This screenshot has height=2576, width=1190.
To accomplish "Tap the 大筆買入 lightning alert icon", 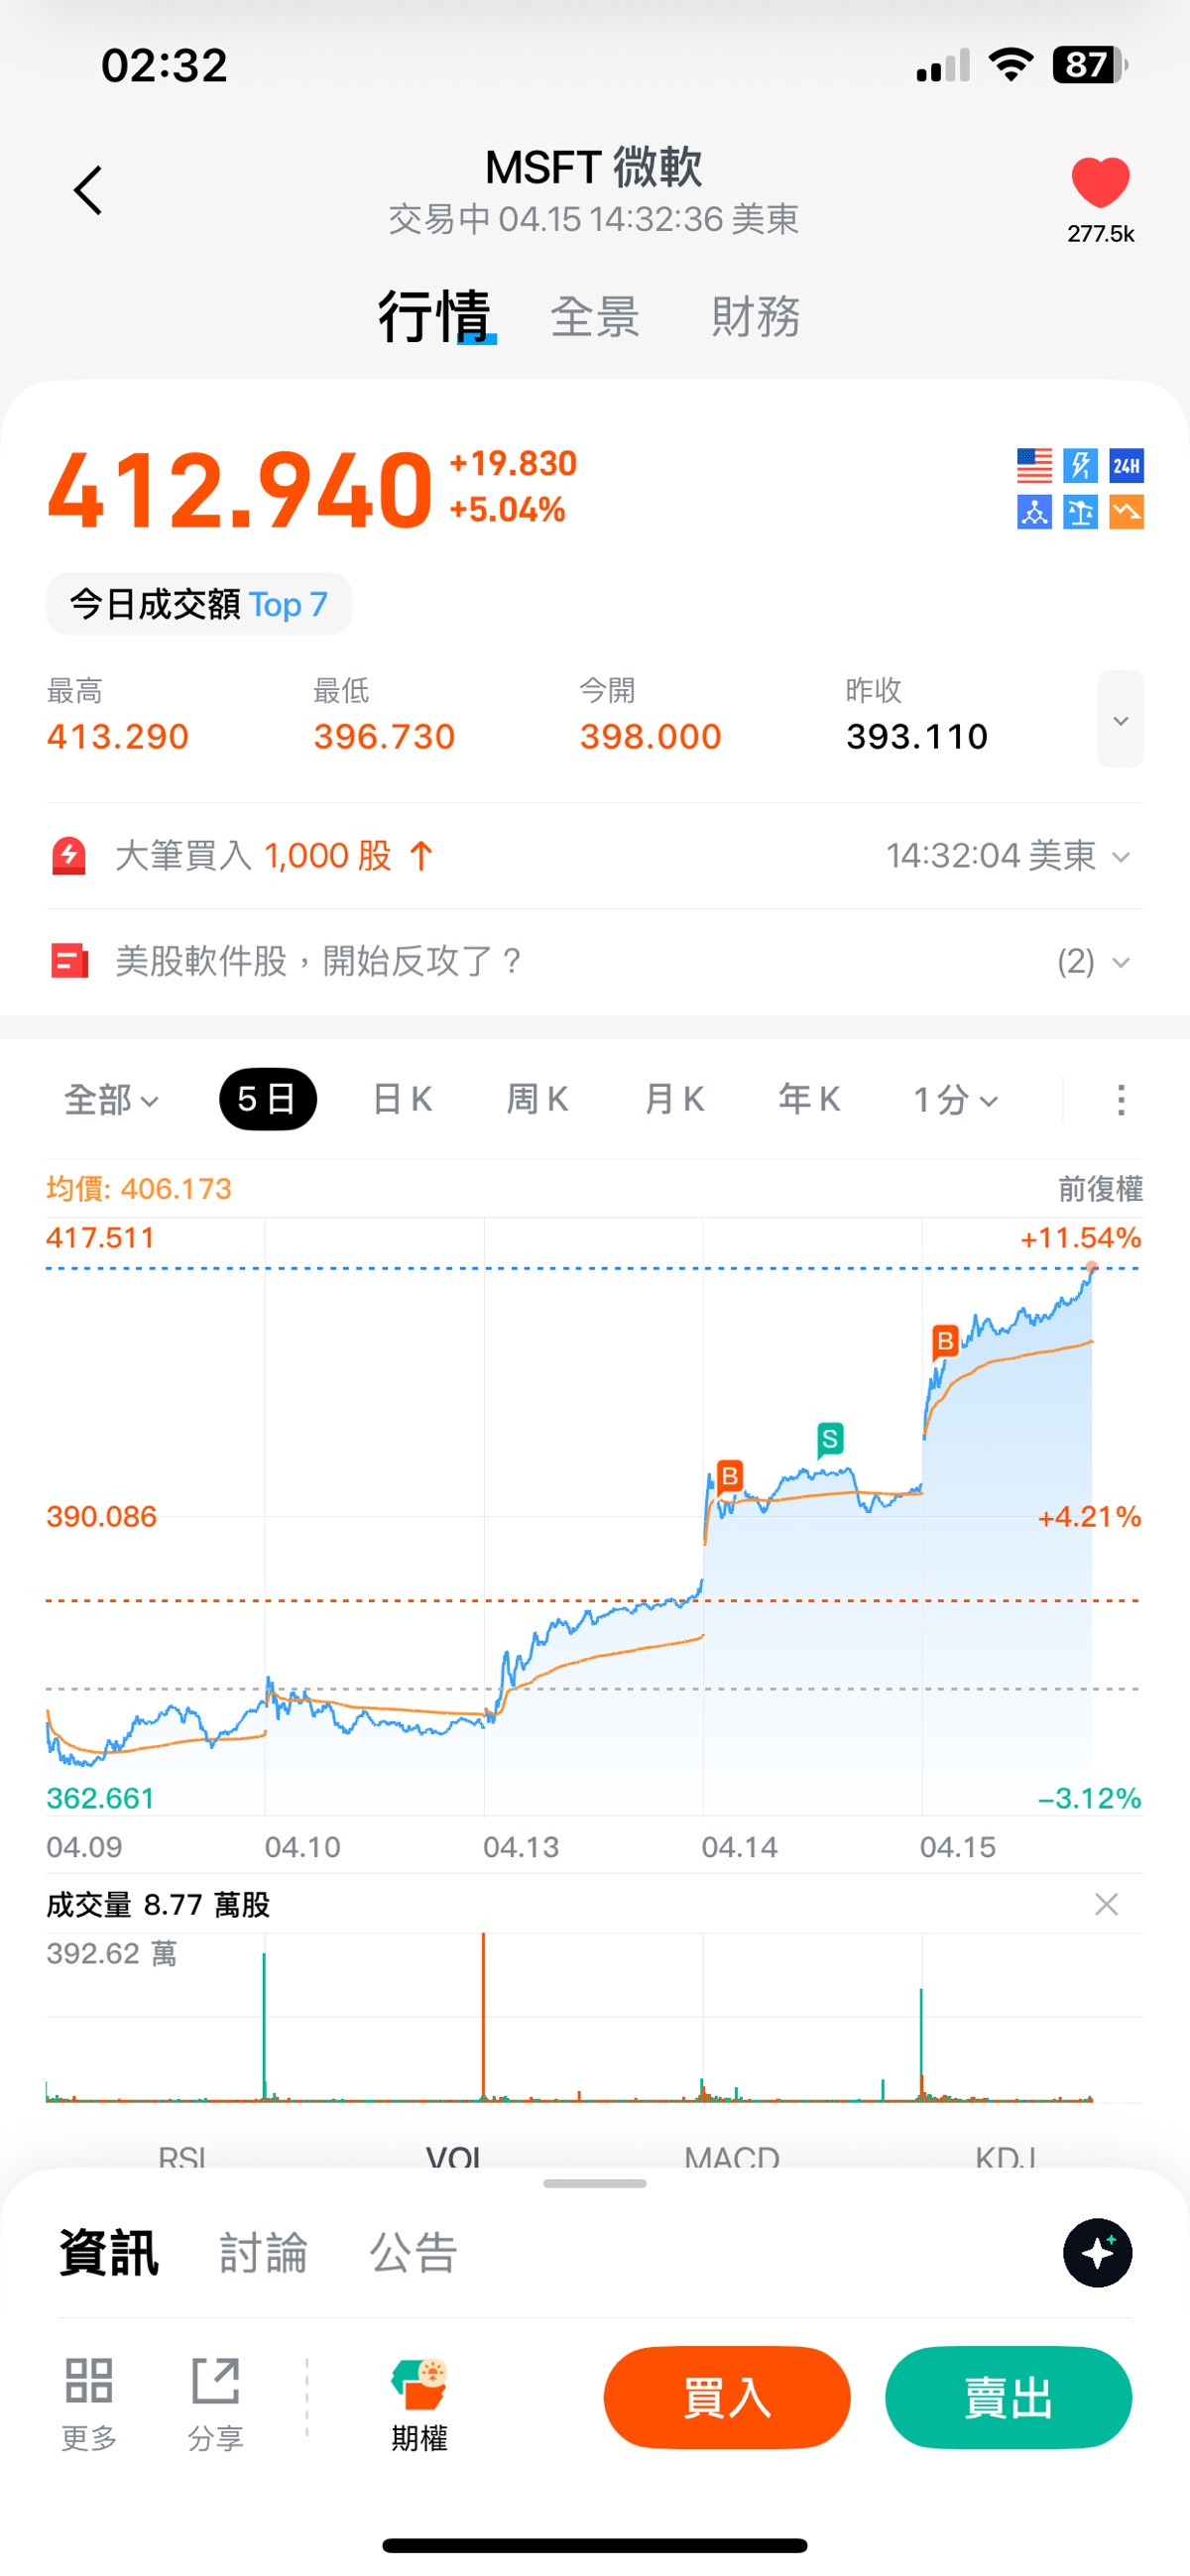I will click(x=69, y=856).
